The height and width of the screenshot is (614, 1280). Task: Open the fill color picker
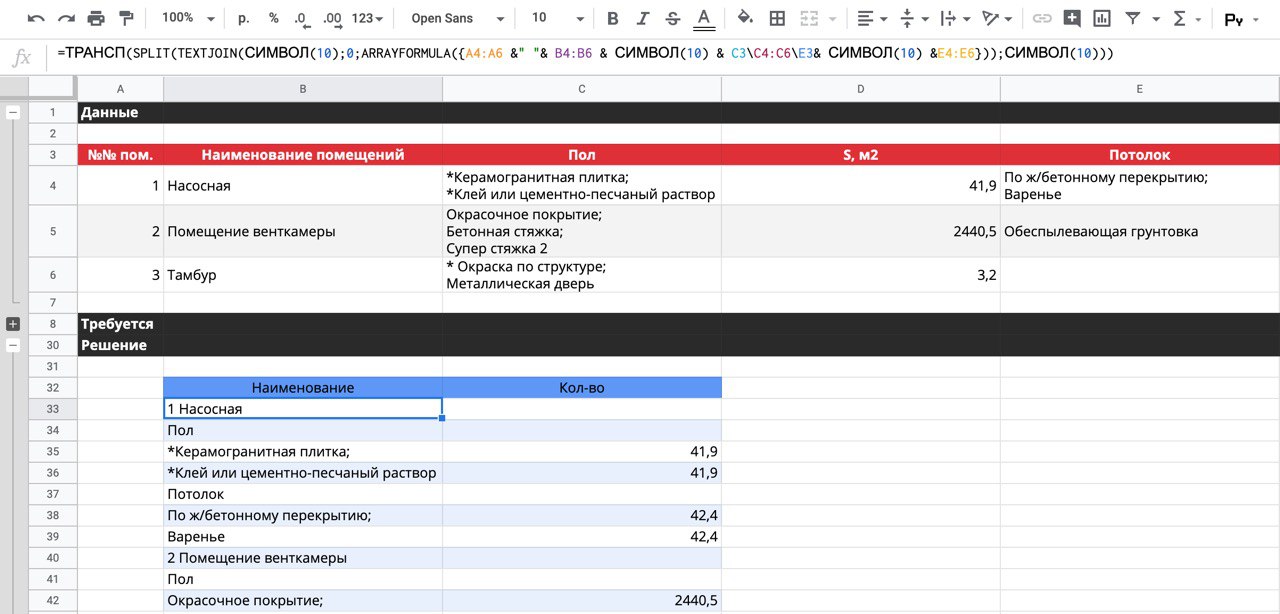point(745,18)
